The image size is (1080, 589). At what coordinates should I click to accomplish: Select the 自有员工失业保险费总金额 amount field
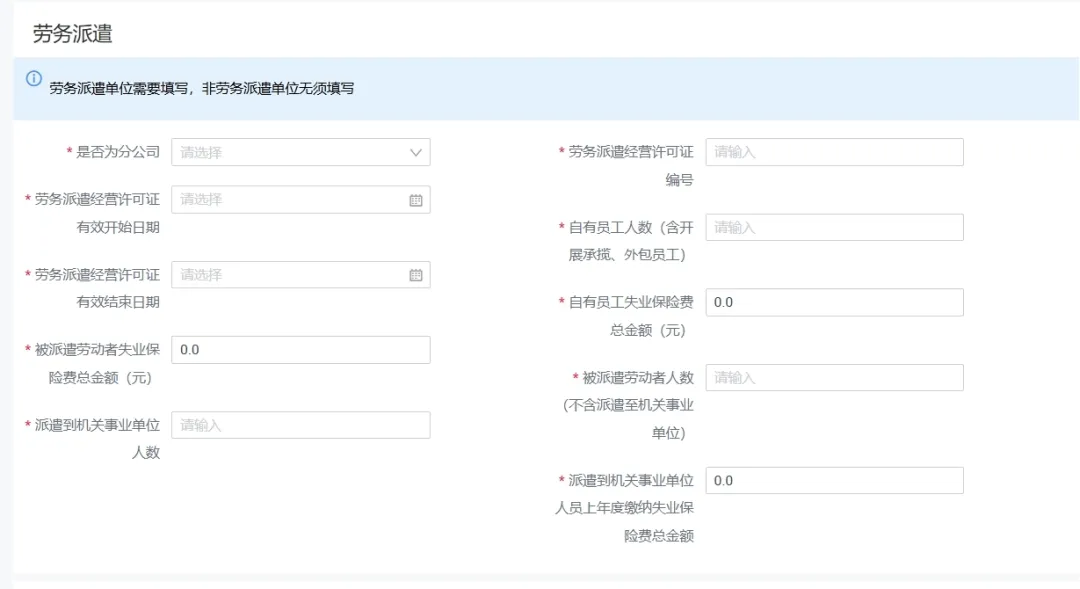click(834, 302)
